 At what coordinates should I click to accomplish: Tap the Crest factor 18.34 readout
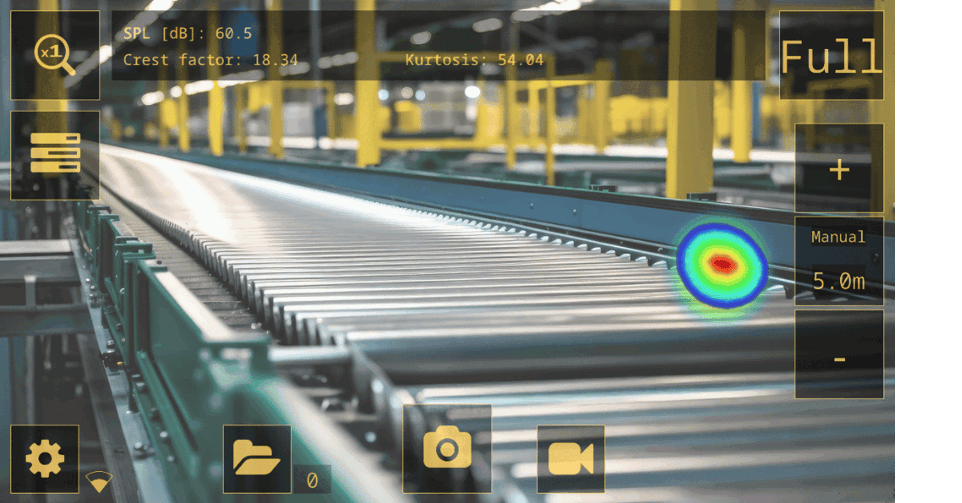210,60
